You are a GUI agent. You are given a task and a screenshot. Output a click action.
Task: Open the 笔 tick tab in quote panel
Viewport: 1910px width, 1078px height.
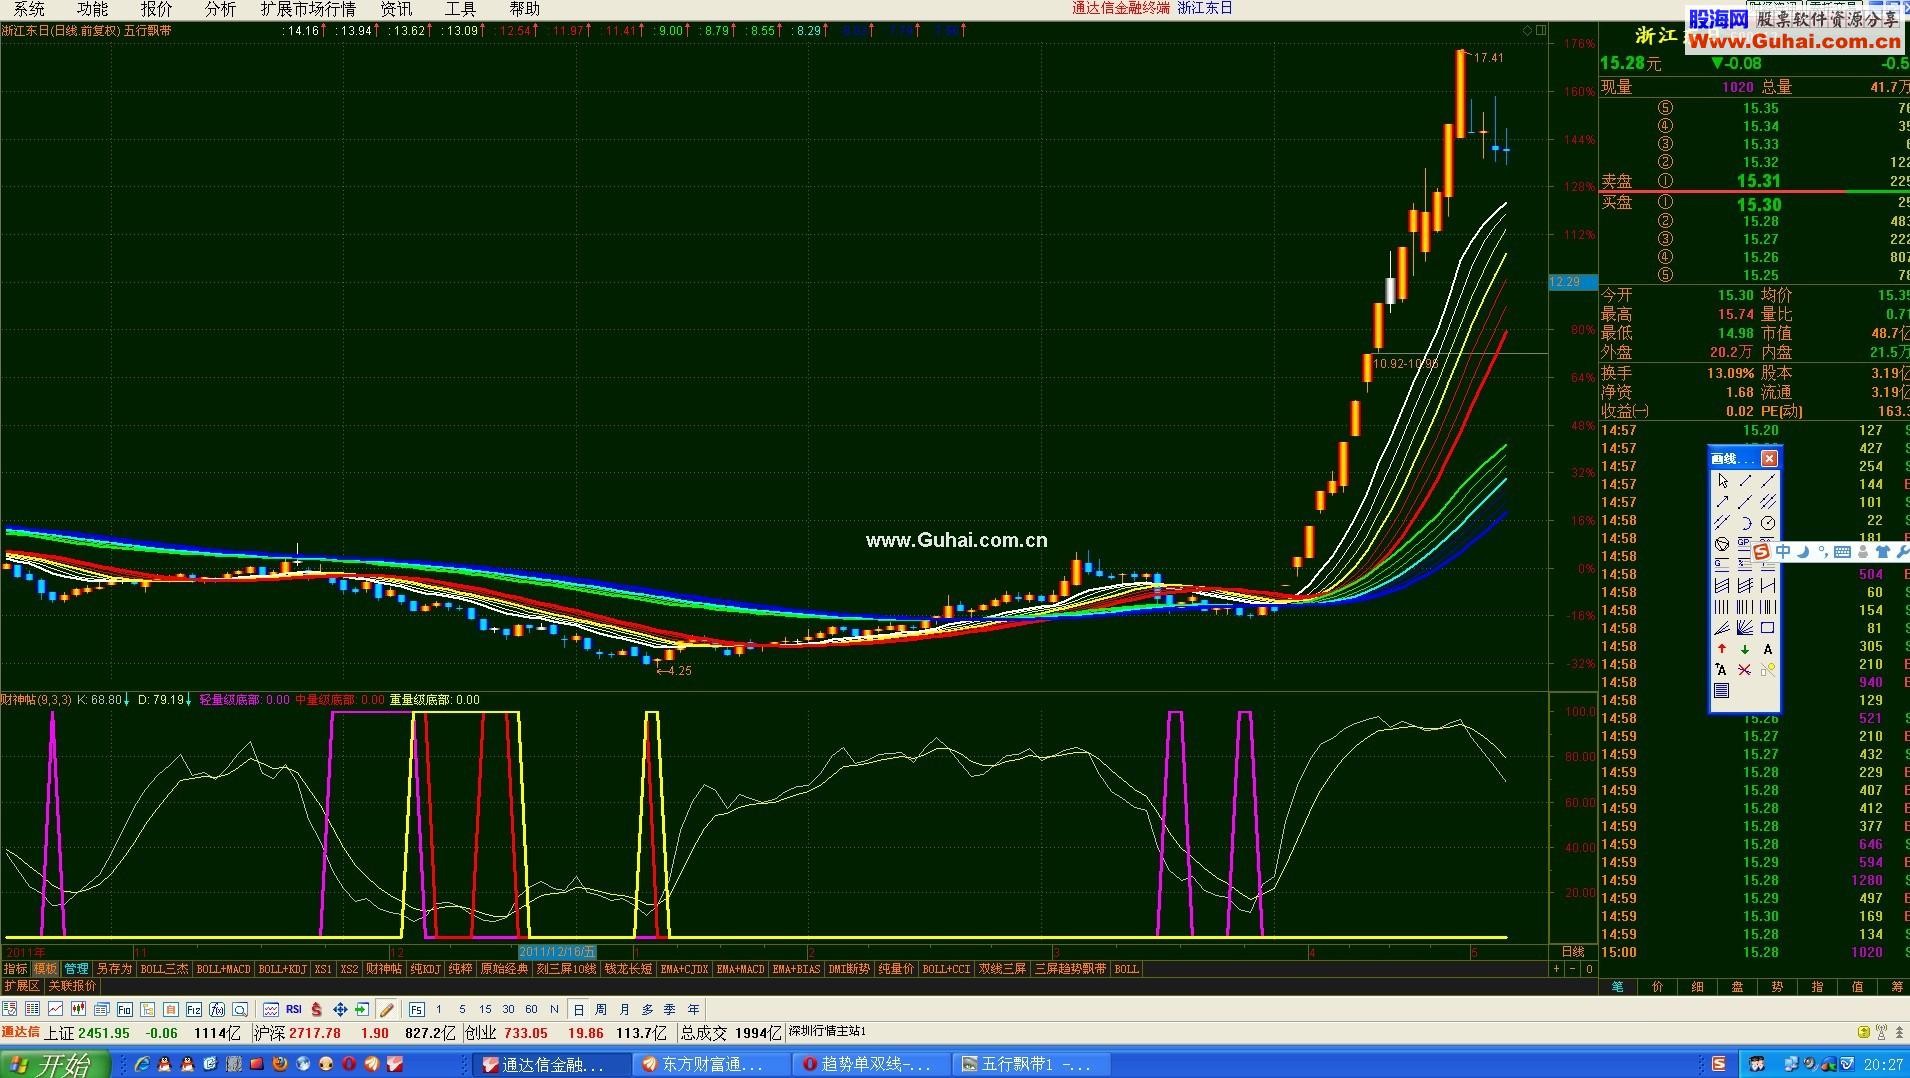pos(1617,986)
